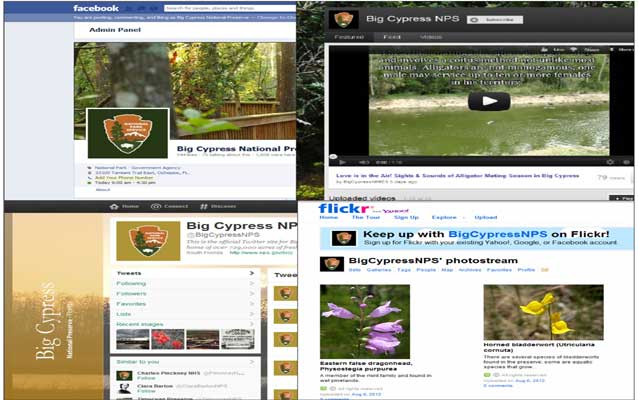Screen dimensions: 638x400
Task: Open the first recent image thumbnail
Action: (x=133, y=339)
